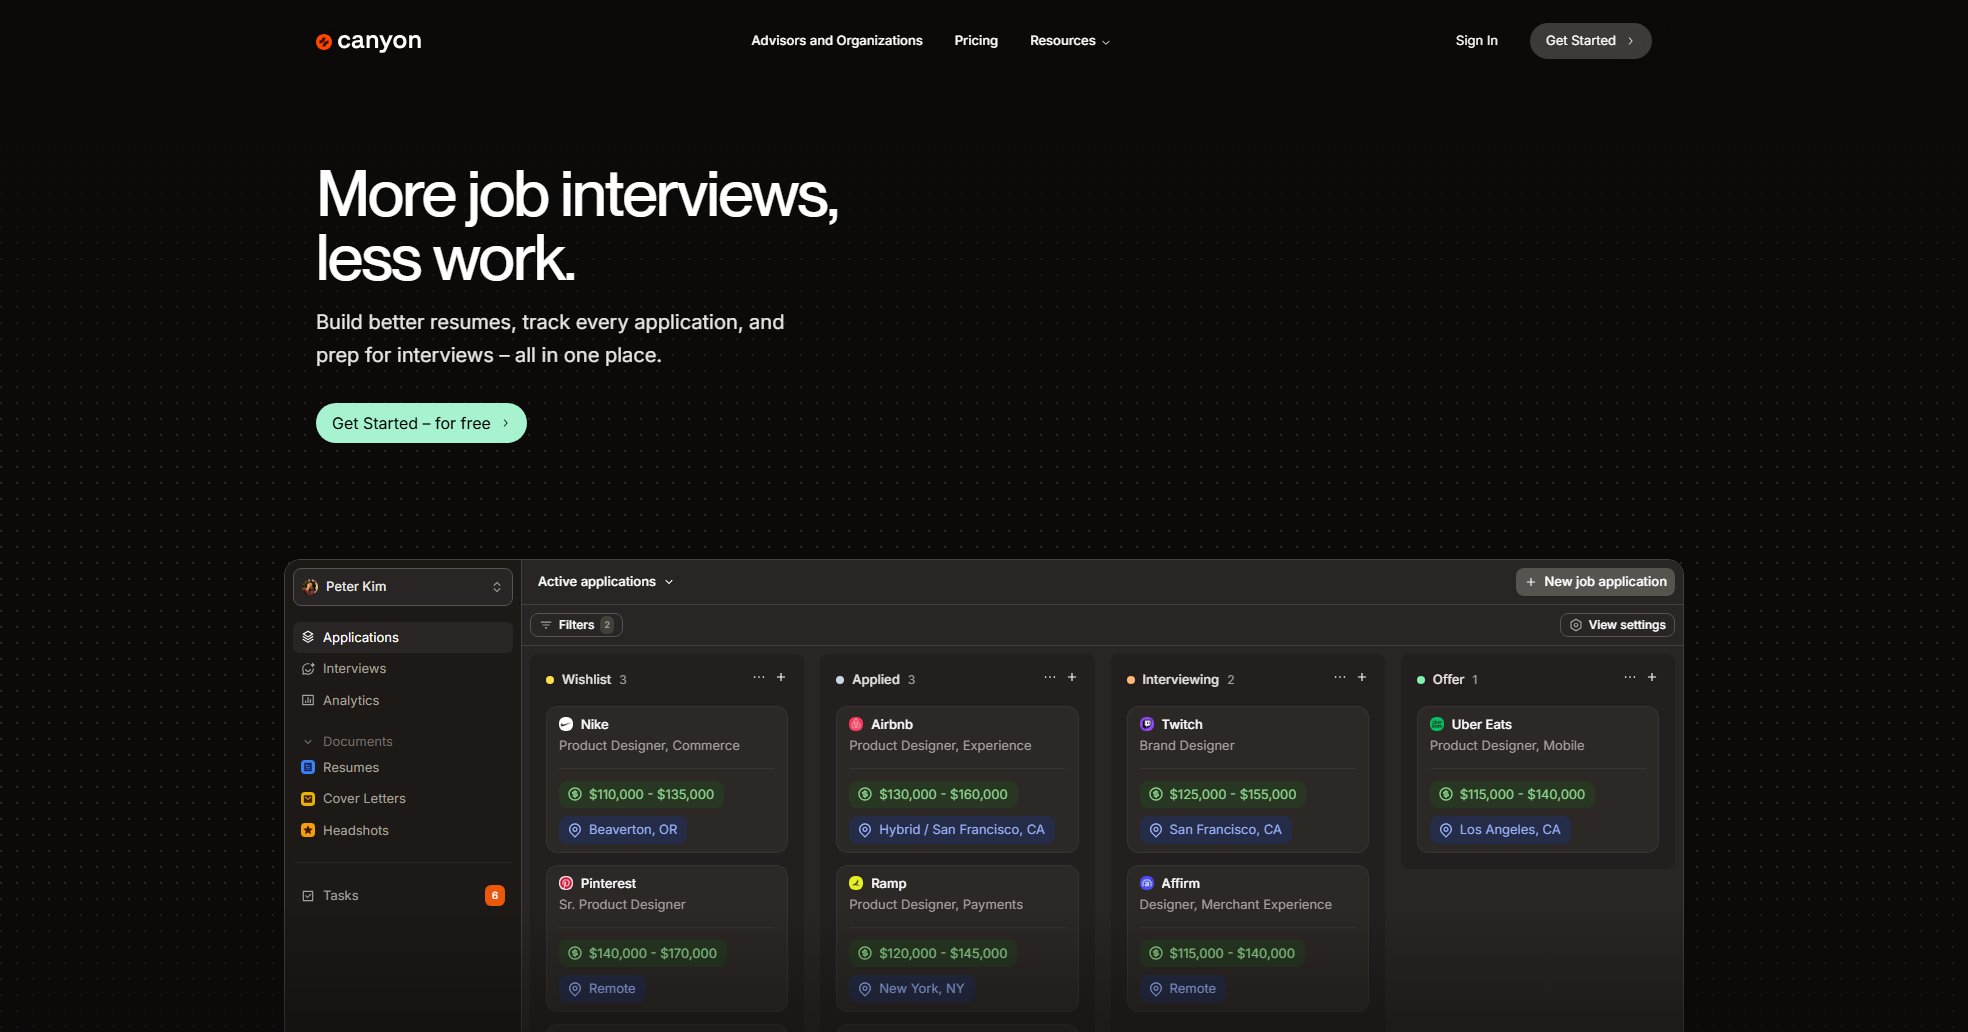
Task: Click the yellow Cover Letters icon
Action: point(308,799)
